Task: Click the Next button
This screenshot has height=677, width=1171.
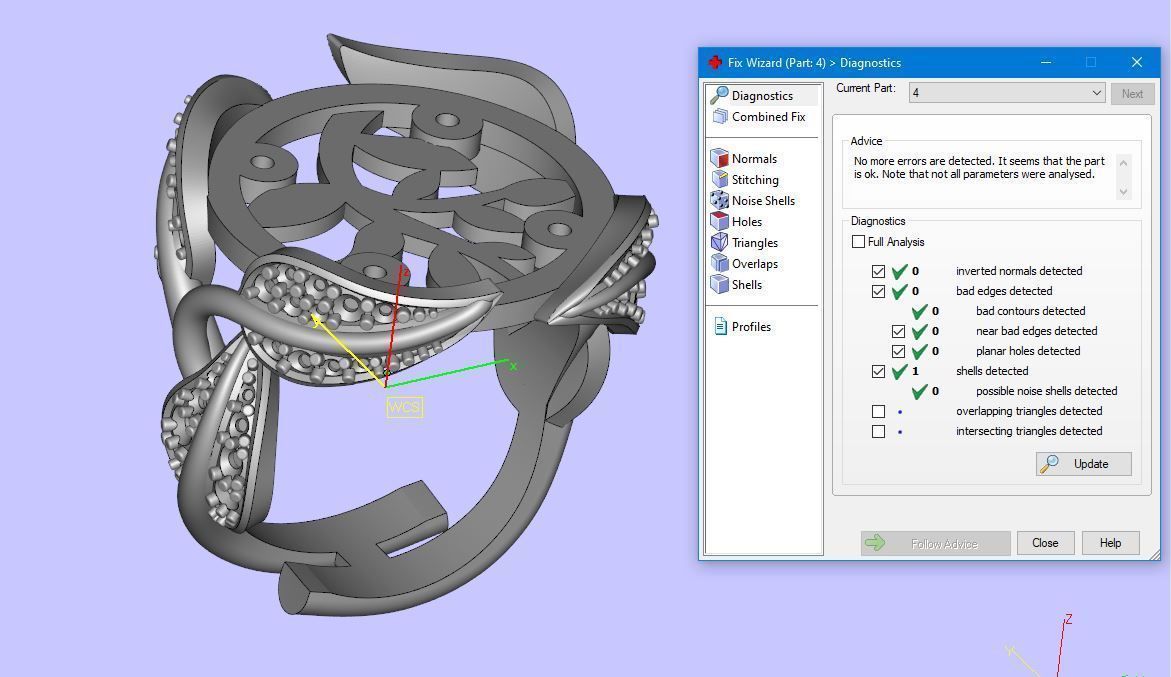Action: pos(1132,93)
